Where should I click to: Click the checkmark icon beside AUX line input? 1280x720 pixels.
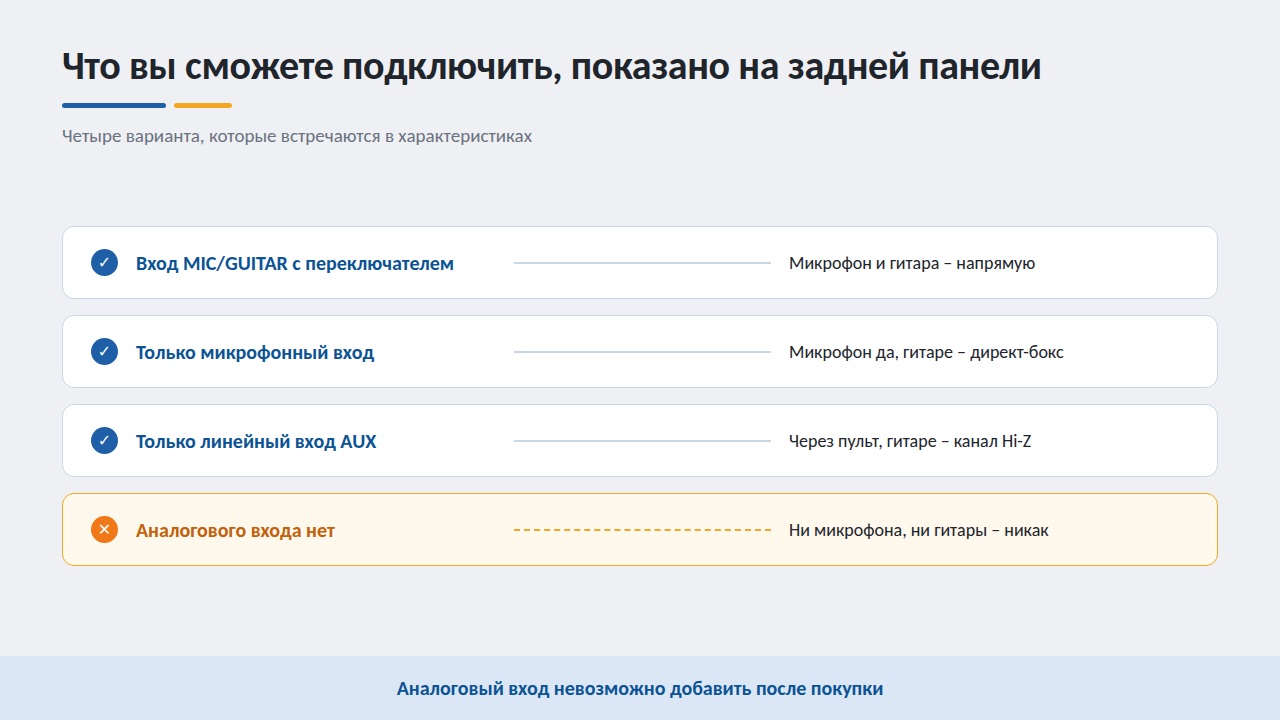(x=104, y=441)
